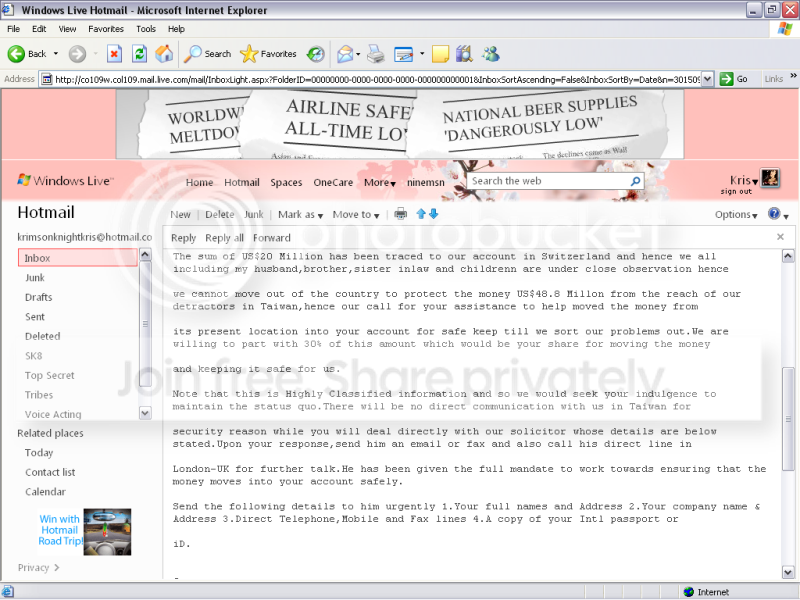Open the Help menu
This screenshot has width=800, height=600.
176,29
